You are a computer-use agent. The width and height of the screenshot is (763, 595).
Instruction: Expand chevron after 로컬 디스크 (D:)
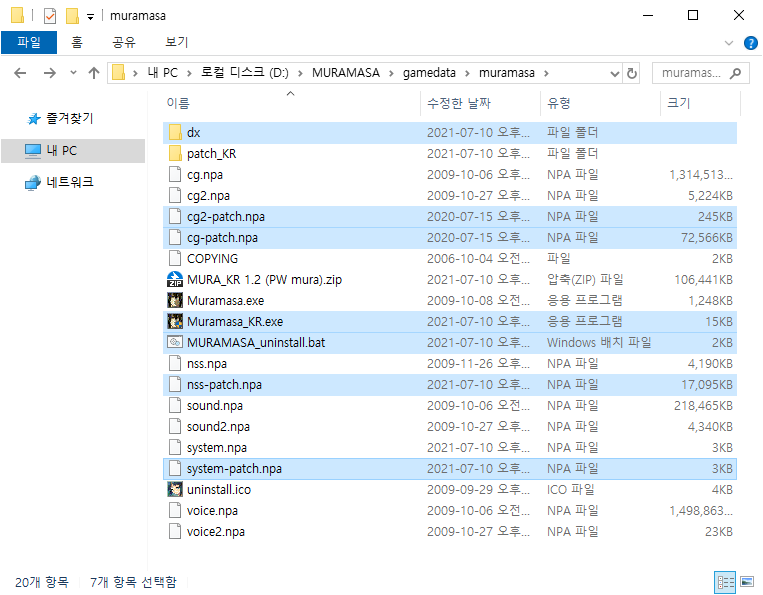click(x=300, y=73)
